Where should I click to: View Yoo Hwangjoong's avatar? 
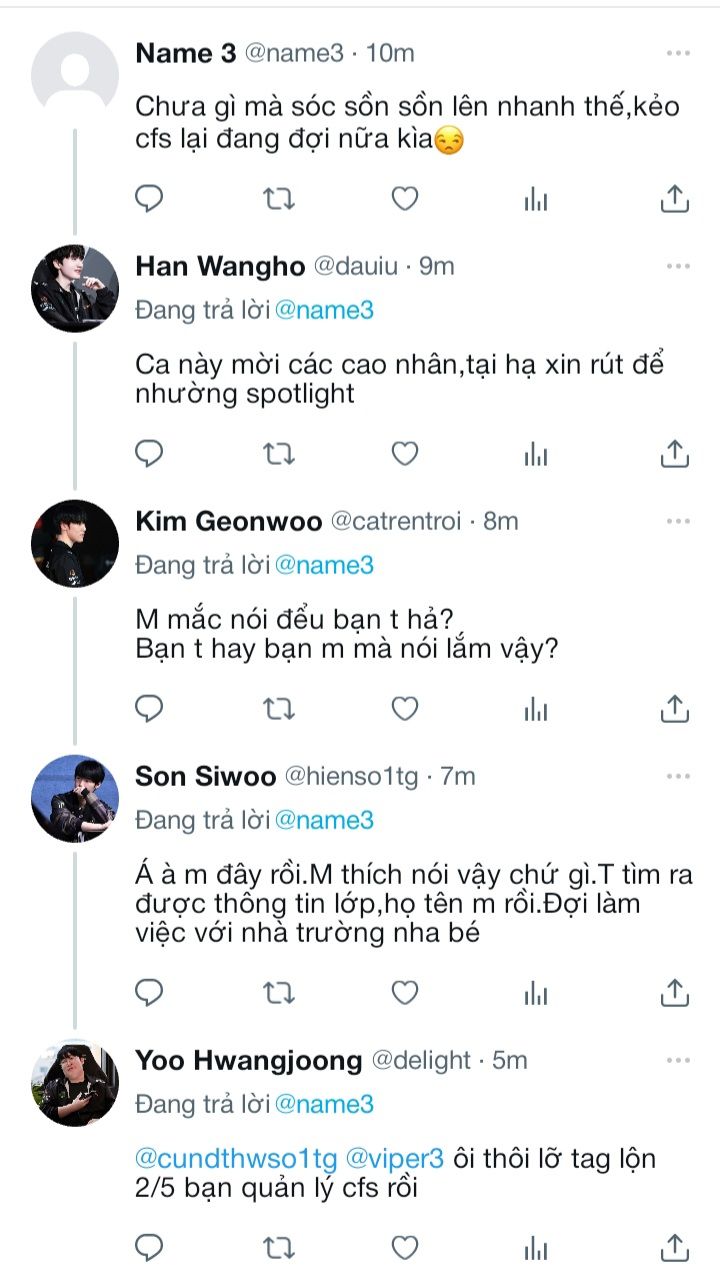click(75, 1083)
